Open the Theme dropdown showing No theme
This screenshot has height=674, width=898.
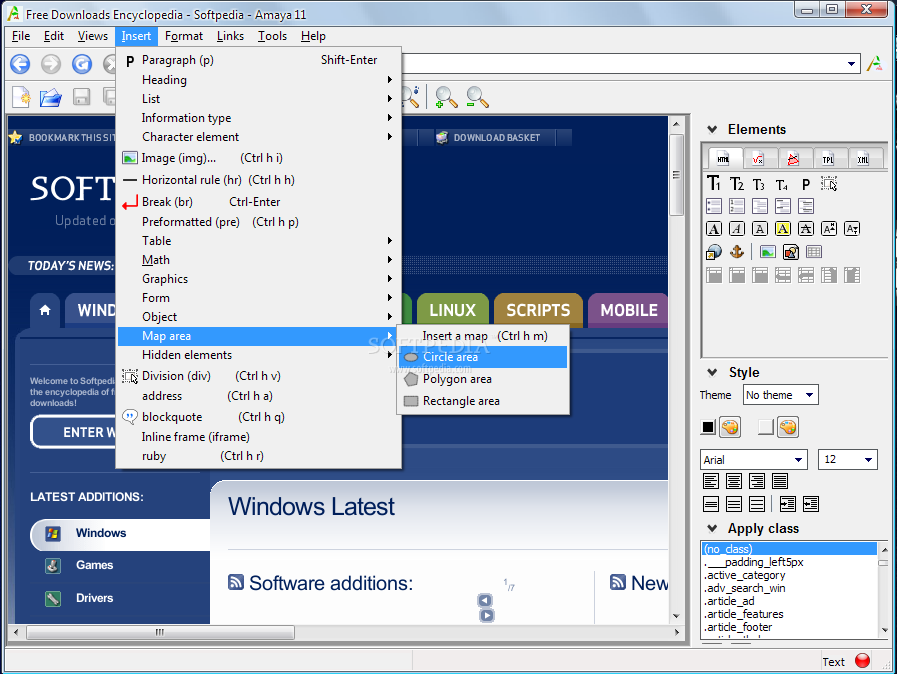781,395
